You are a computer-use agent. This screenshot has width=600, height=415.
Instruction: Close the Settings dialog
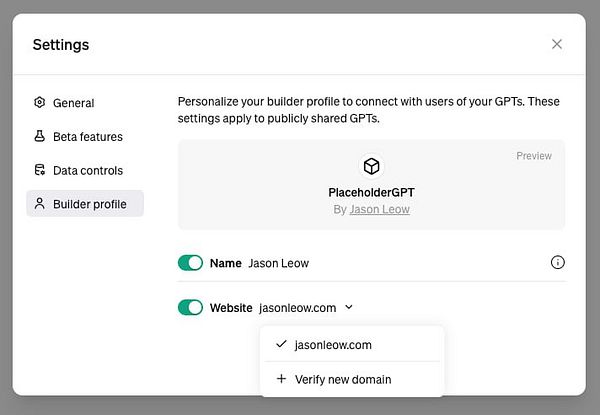coord(557,44)
